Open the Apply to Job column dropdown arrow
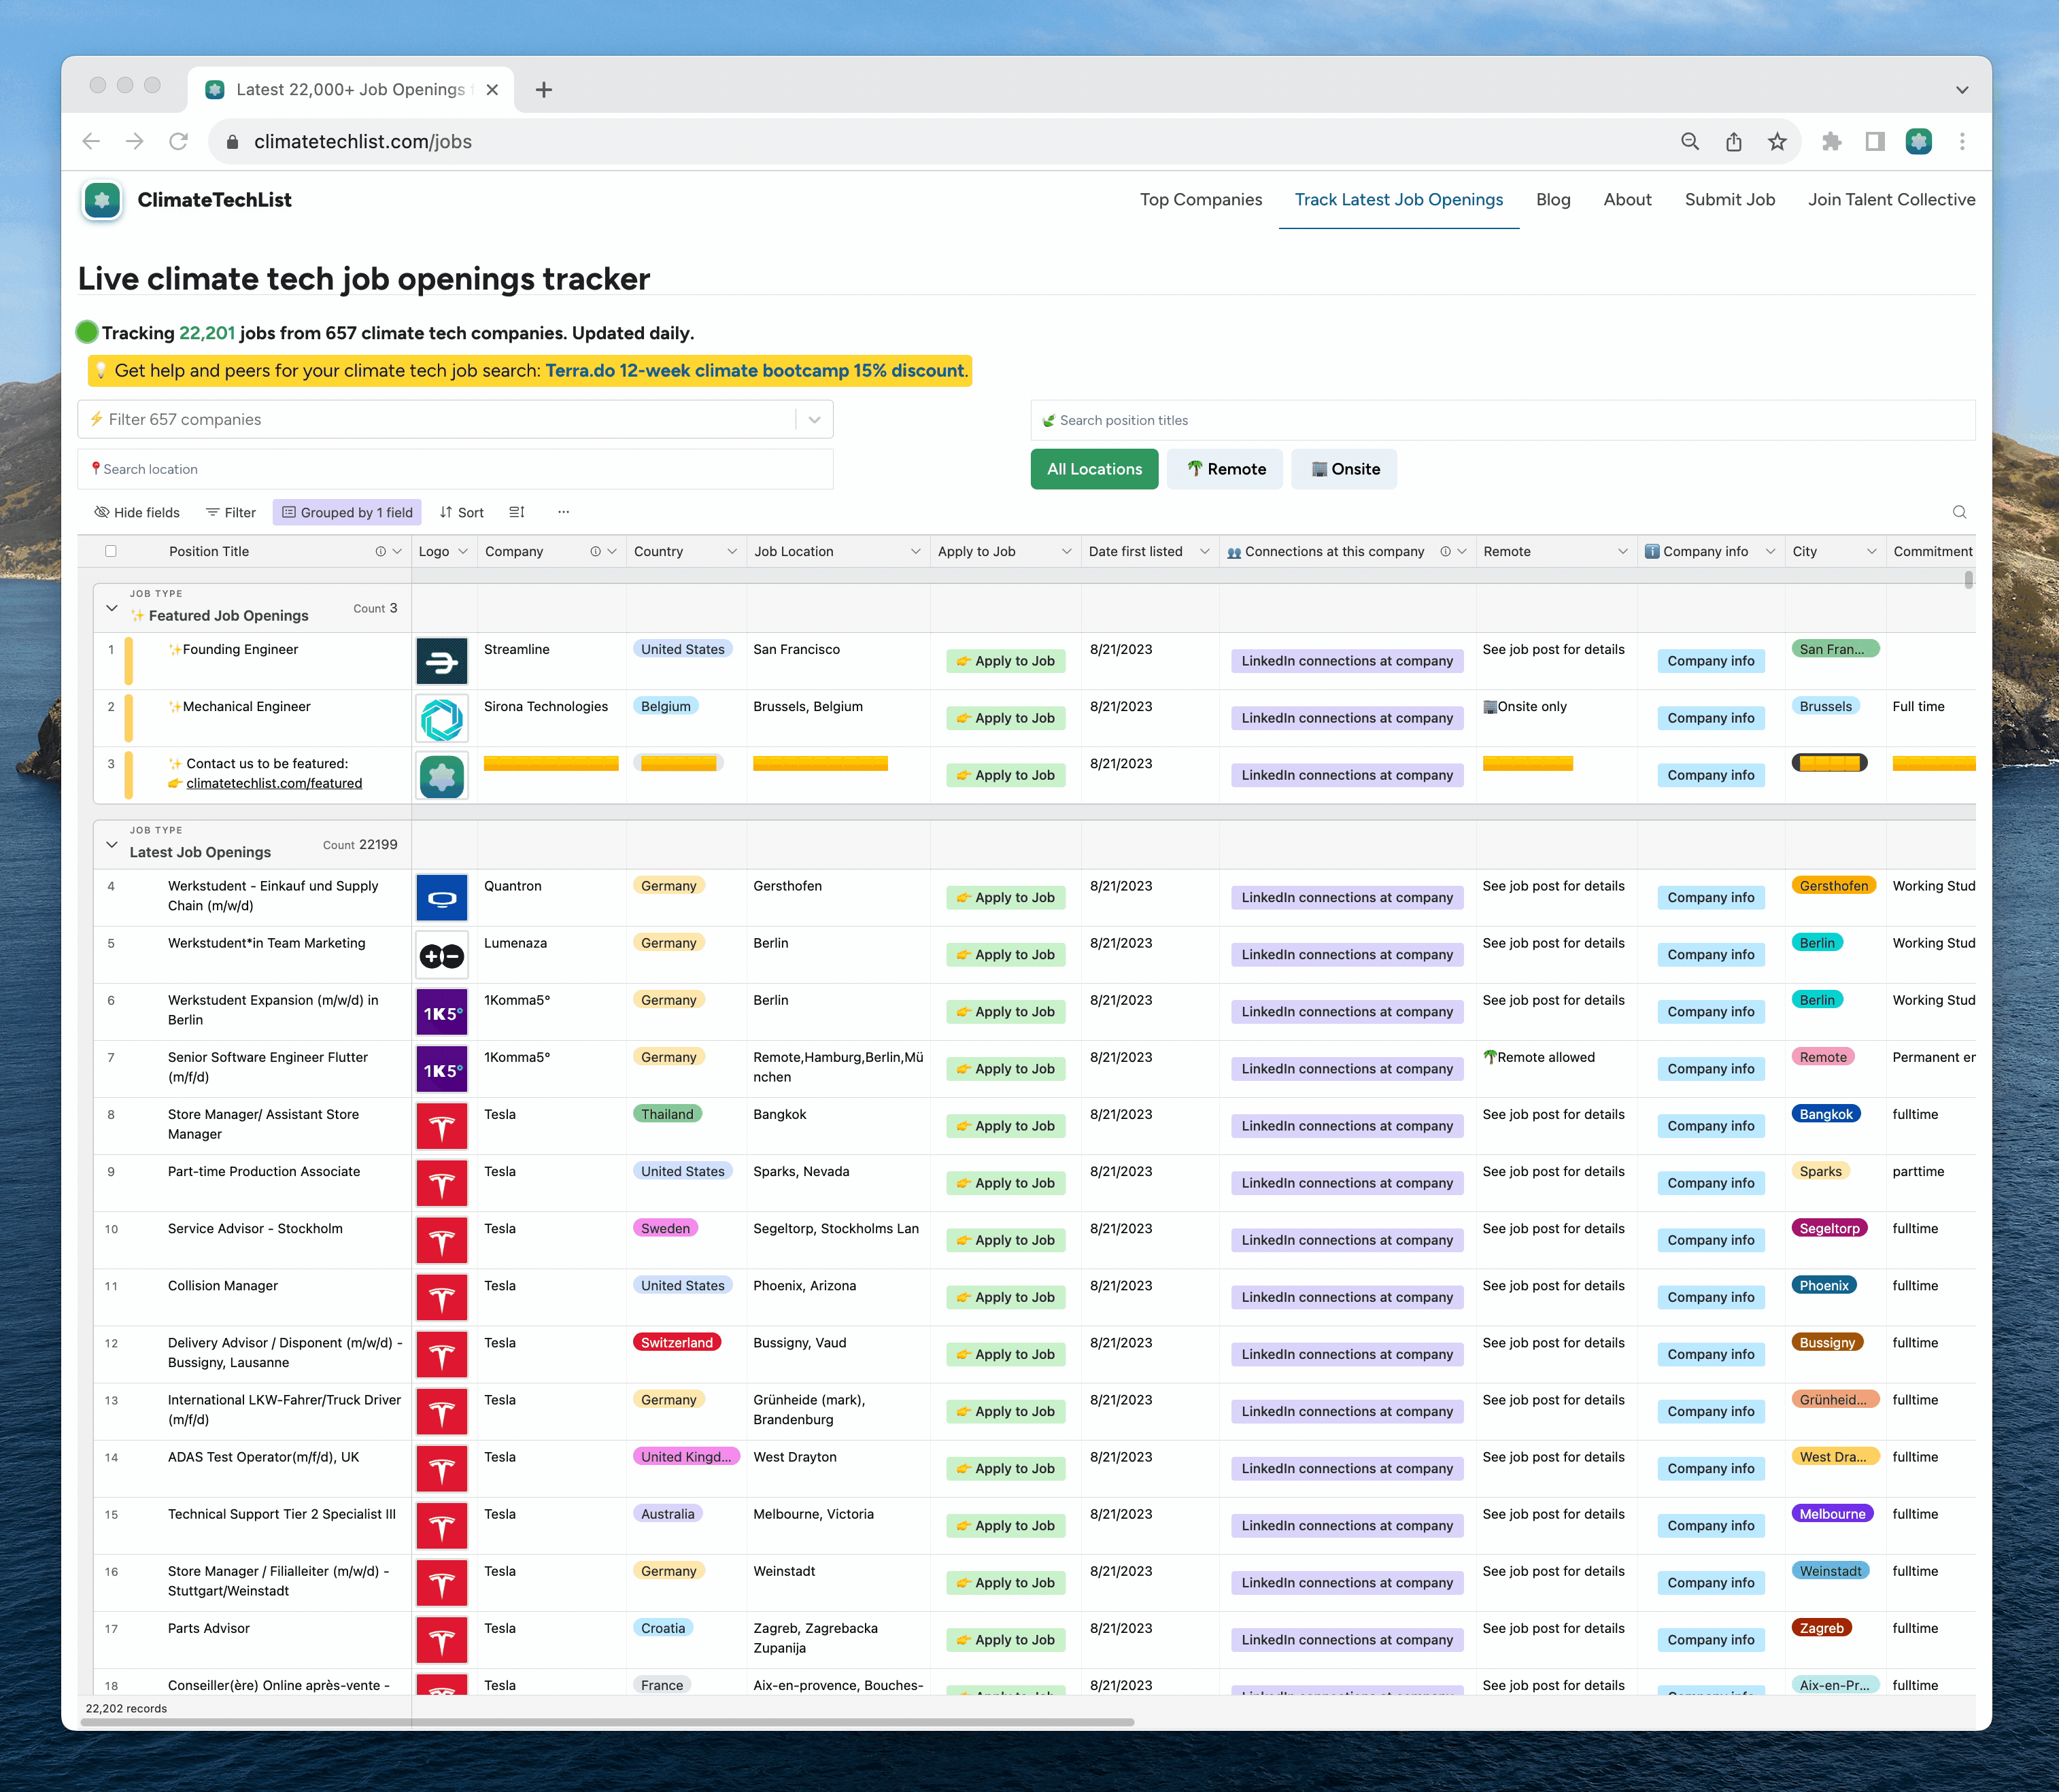Viewport: 2059px width, 1792px height. coord(1066,551)
